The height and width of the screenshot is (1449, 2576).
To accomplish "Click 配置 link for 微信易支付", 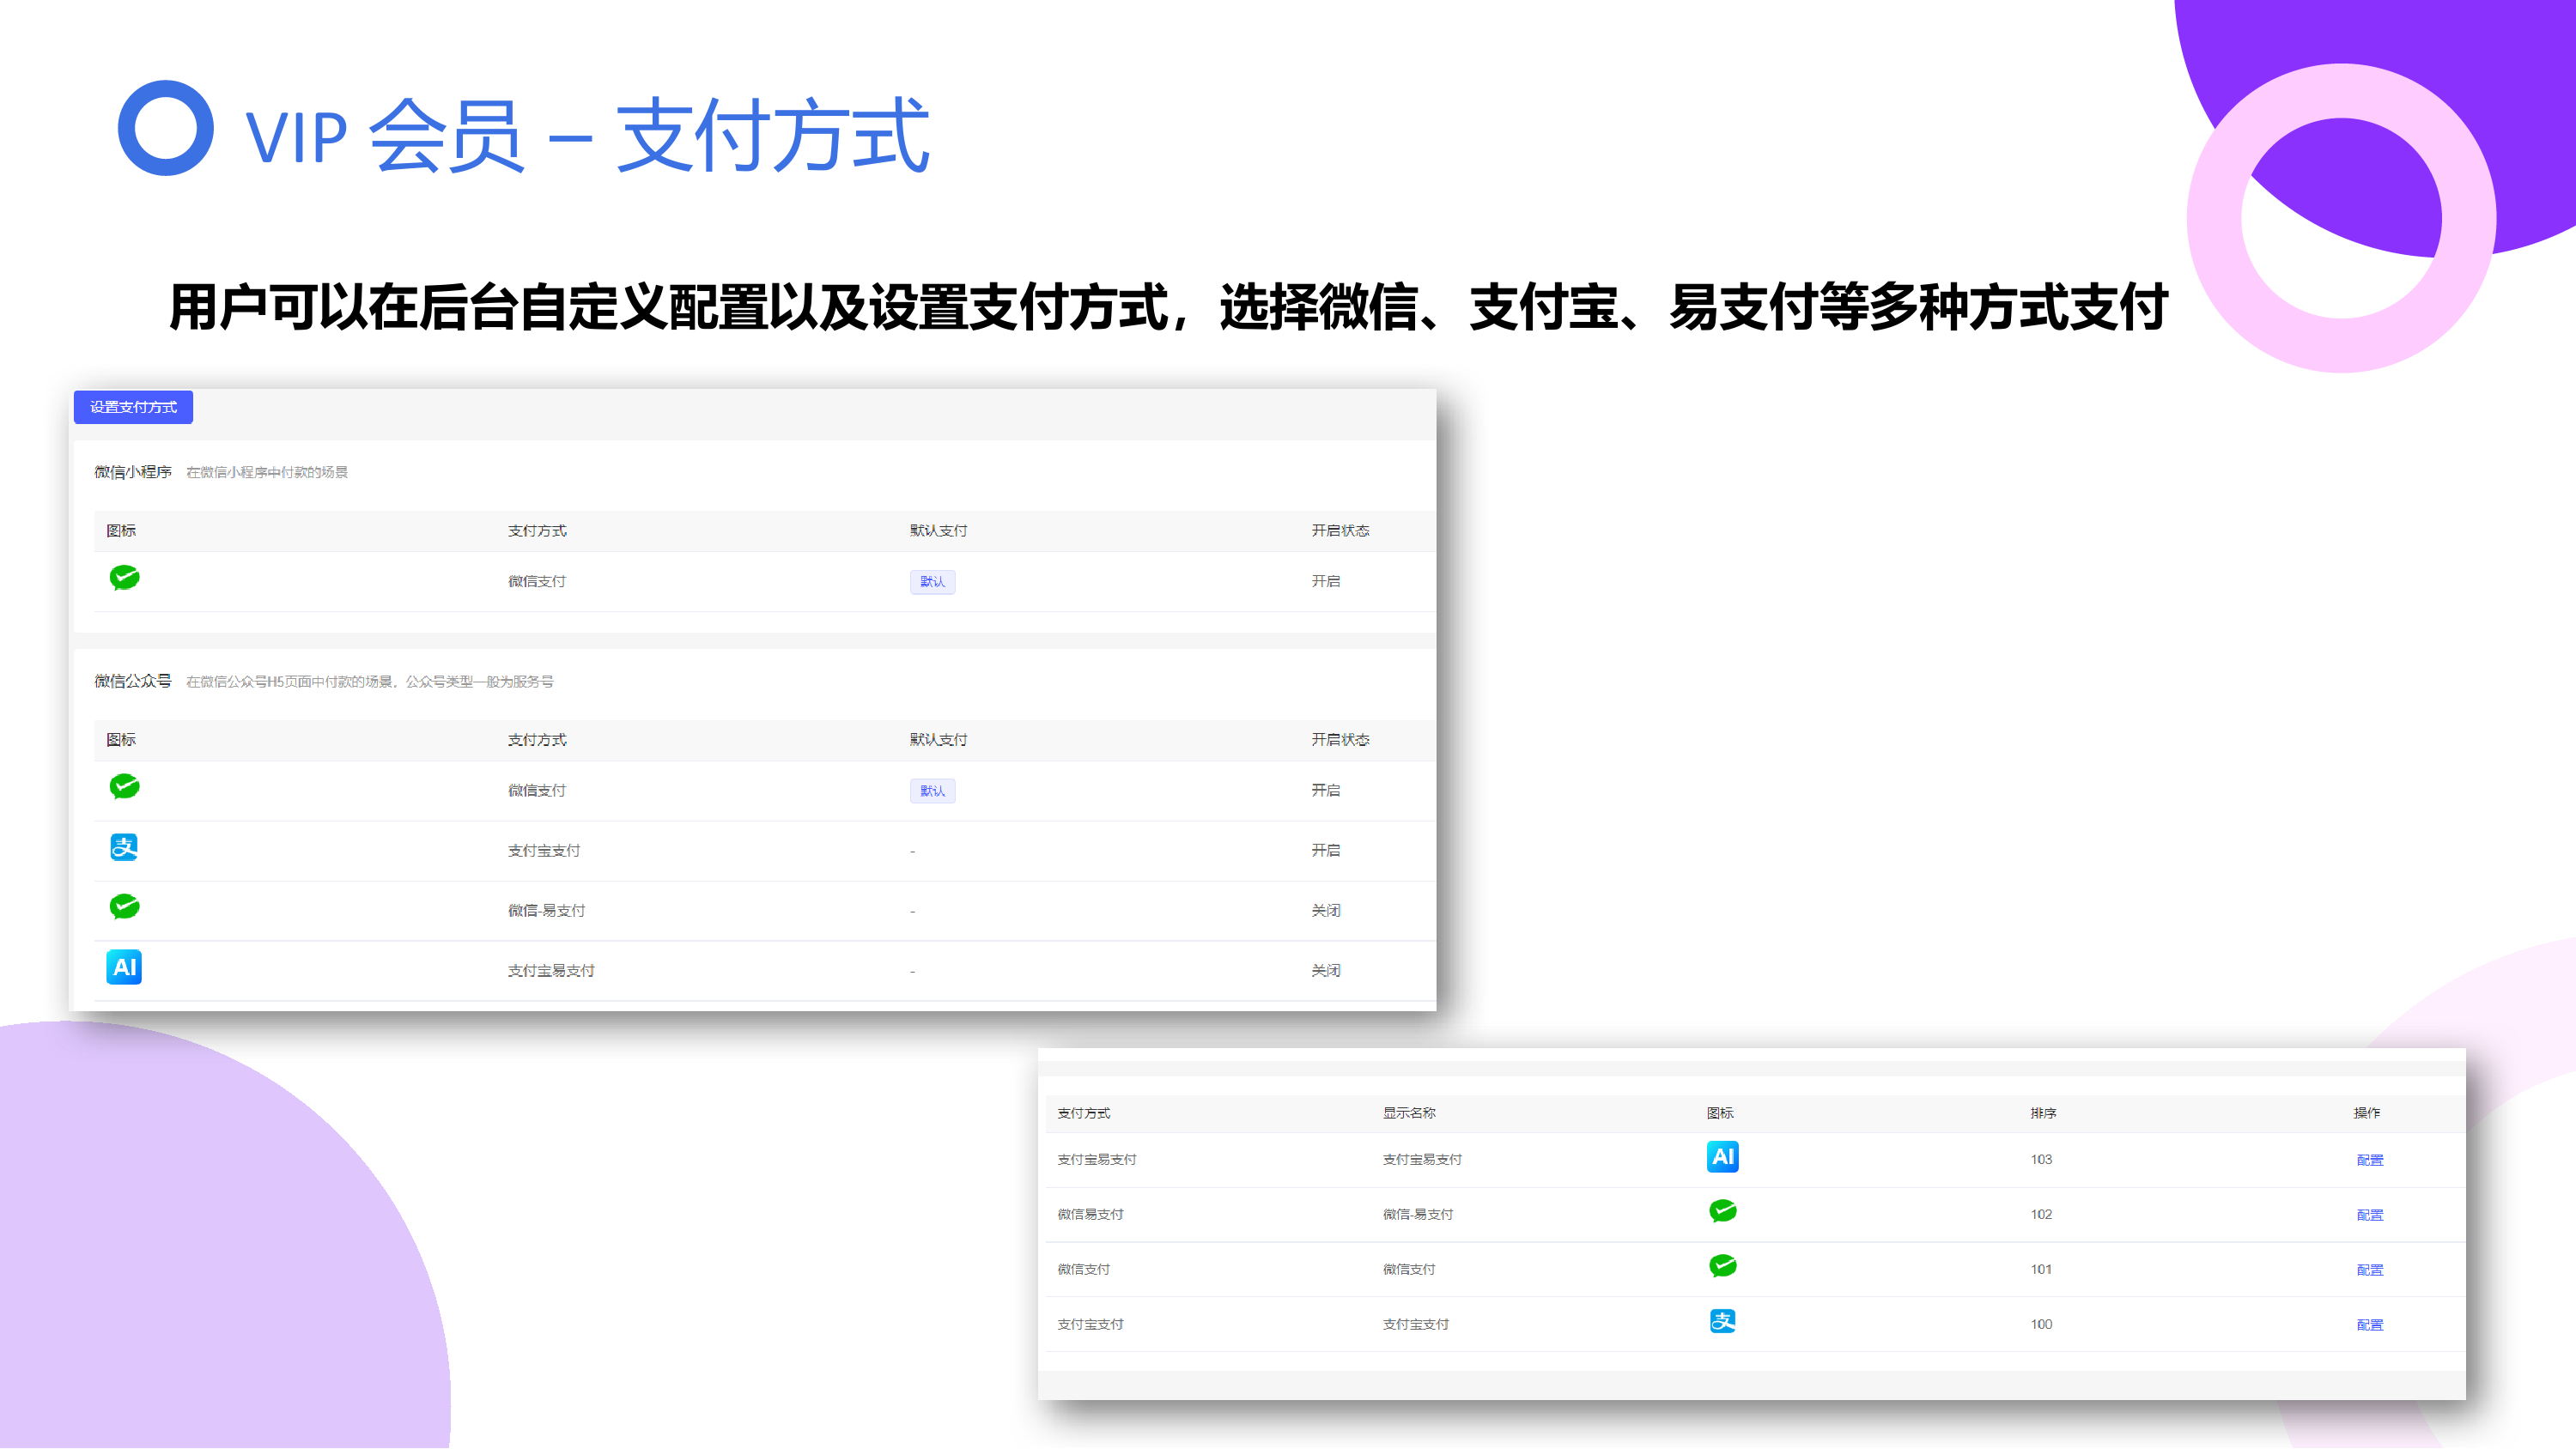I will pos(2369,1215).
